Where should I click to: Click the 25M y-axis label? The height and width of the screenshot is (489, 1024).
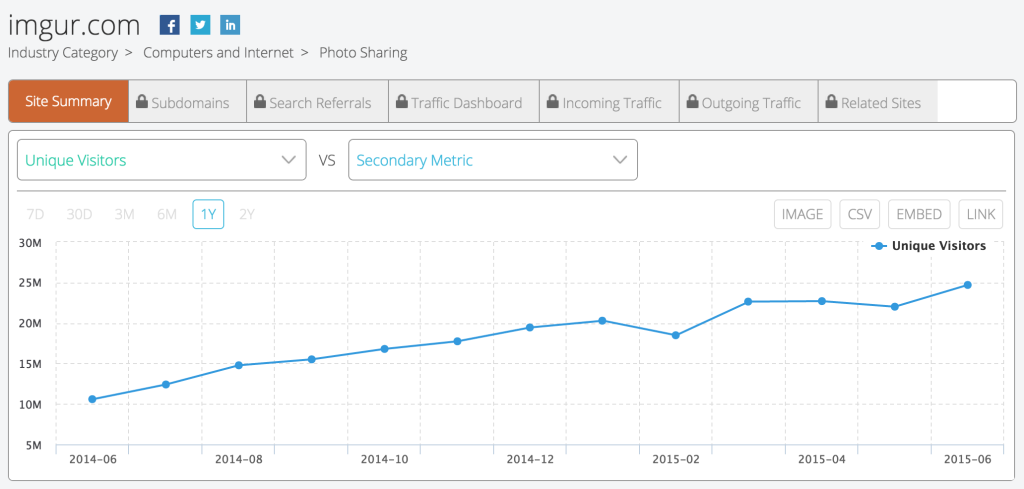[x=29, y=283]
